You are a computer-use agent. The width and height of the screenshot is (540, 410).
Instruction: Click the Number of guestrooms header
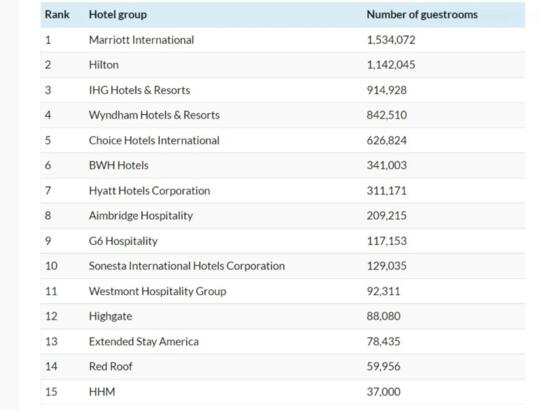(x=422, y=14)
